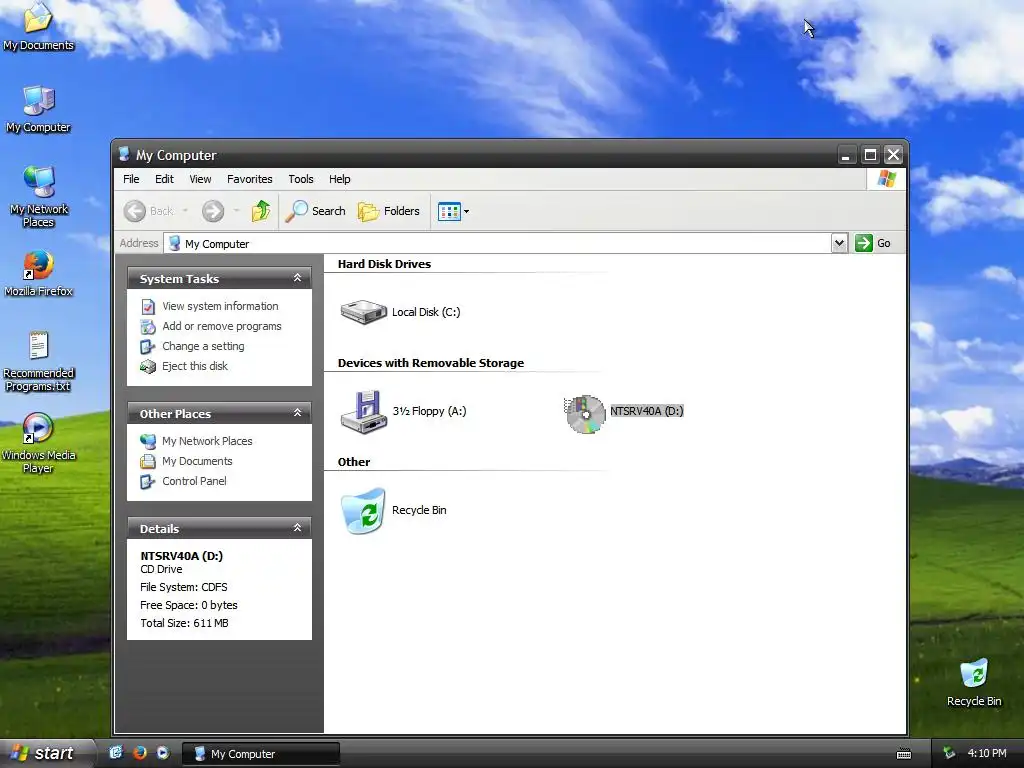Click the My Computer title bar icon

pos(125,155)
